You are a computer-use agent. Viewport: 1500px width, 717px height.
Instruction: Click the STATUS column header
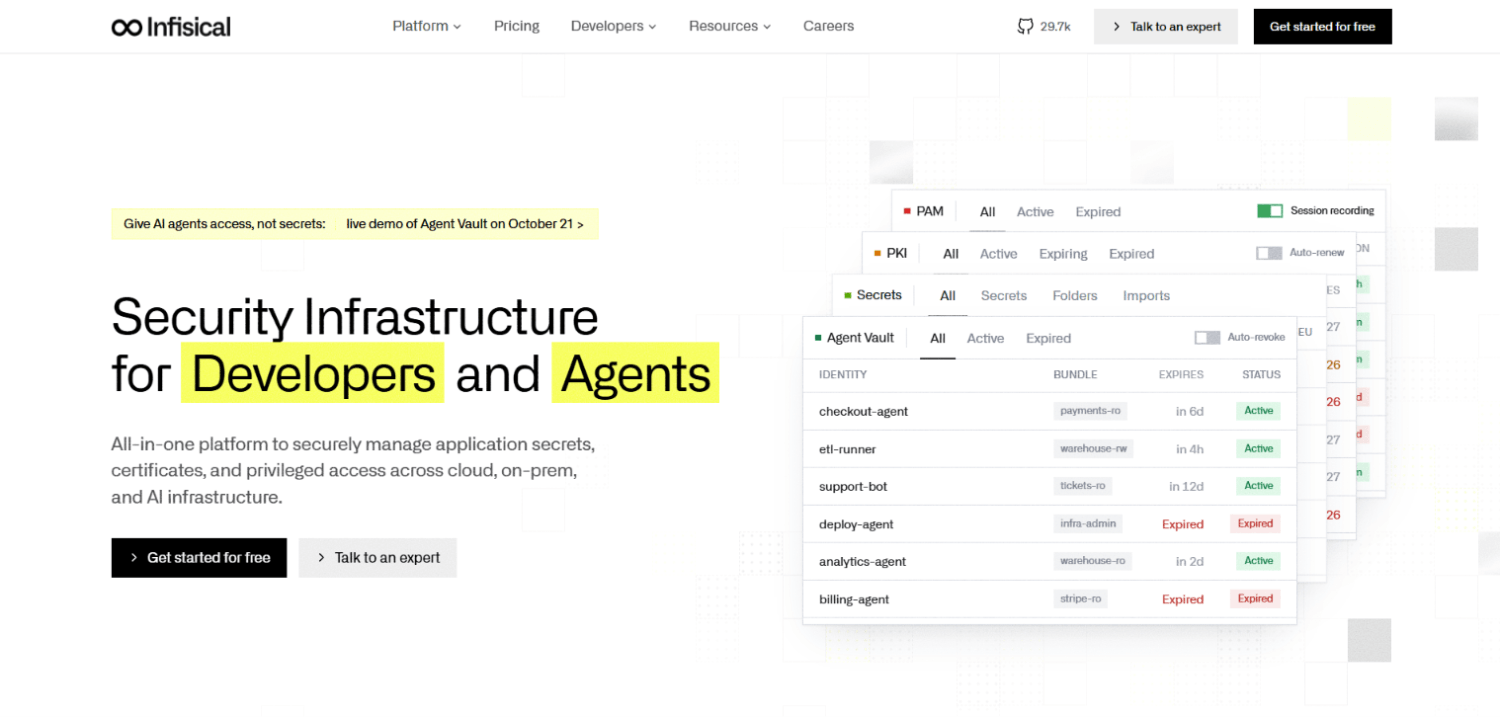(1261, 375)
